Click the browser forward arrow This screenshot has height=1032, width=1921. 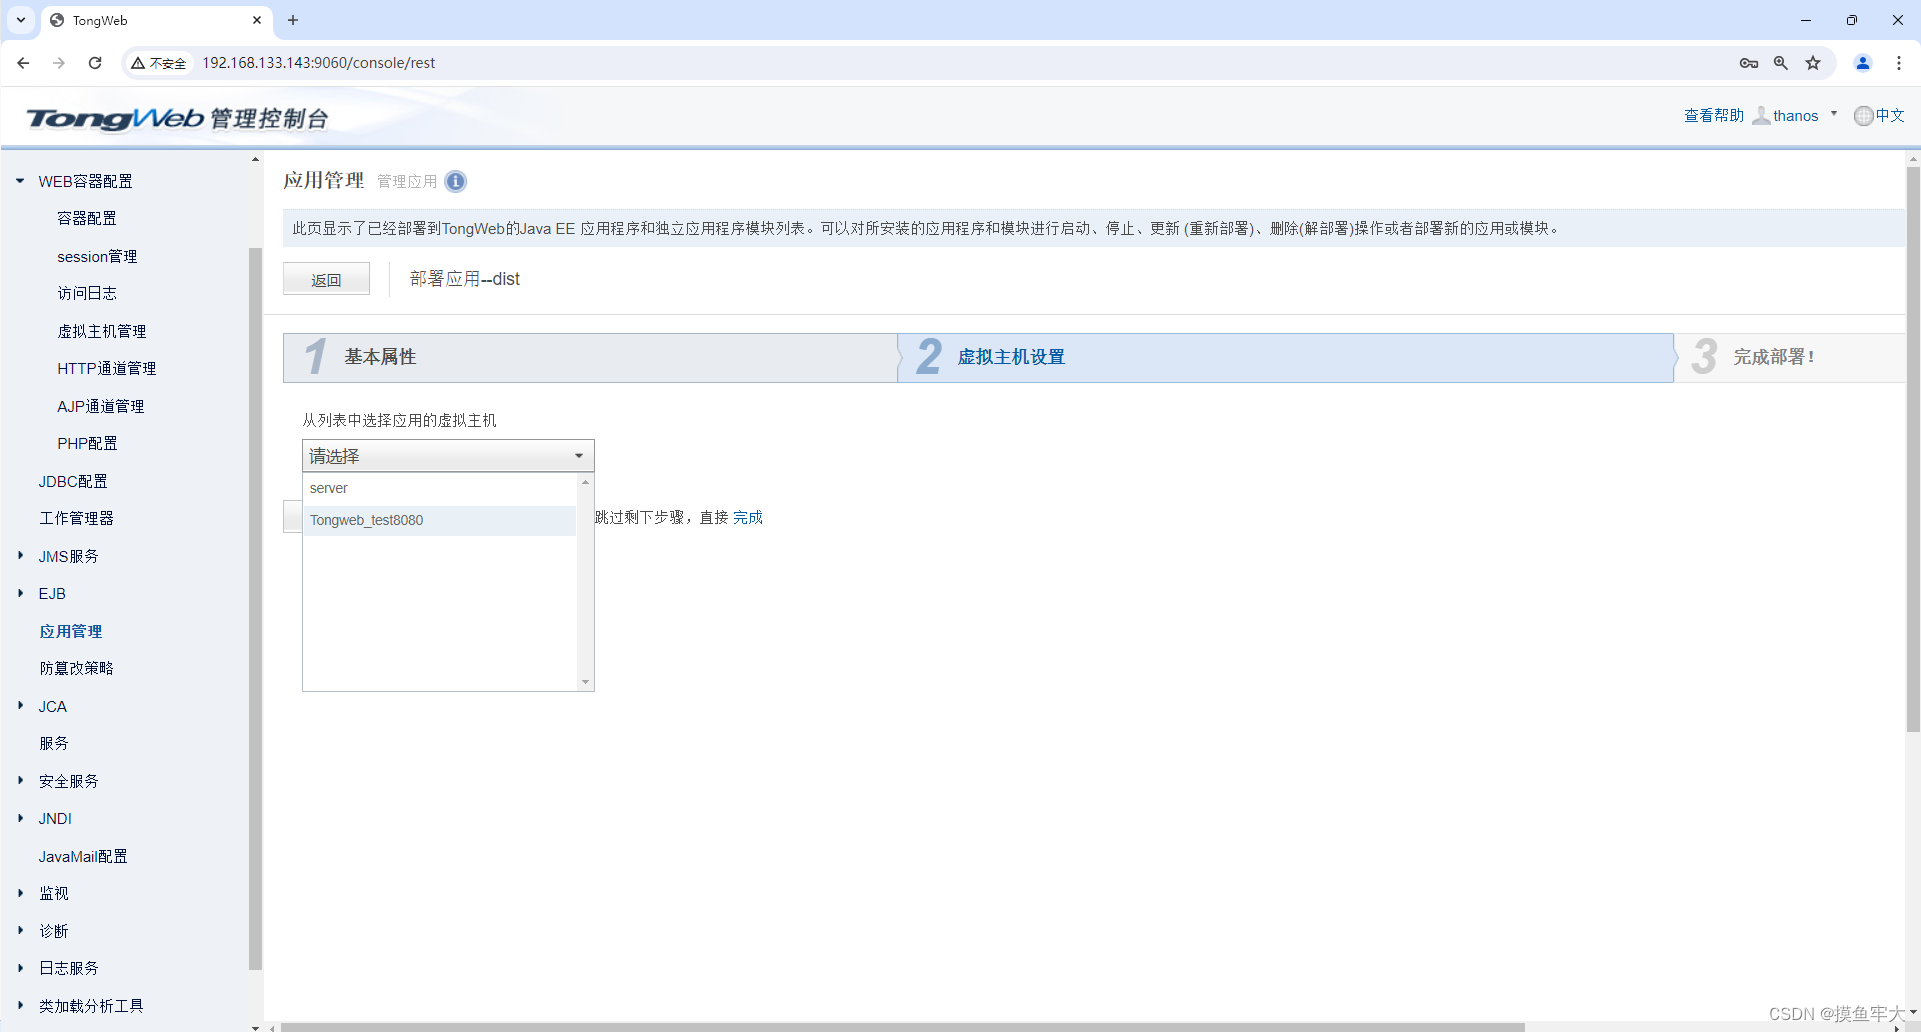coord(59,62)
